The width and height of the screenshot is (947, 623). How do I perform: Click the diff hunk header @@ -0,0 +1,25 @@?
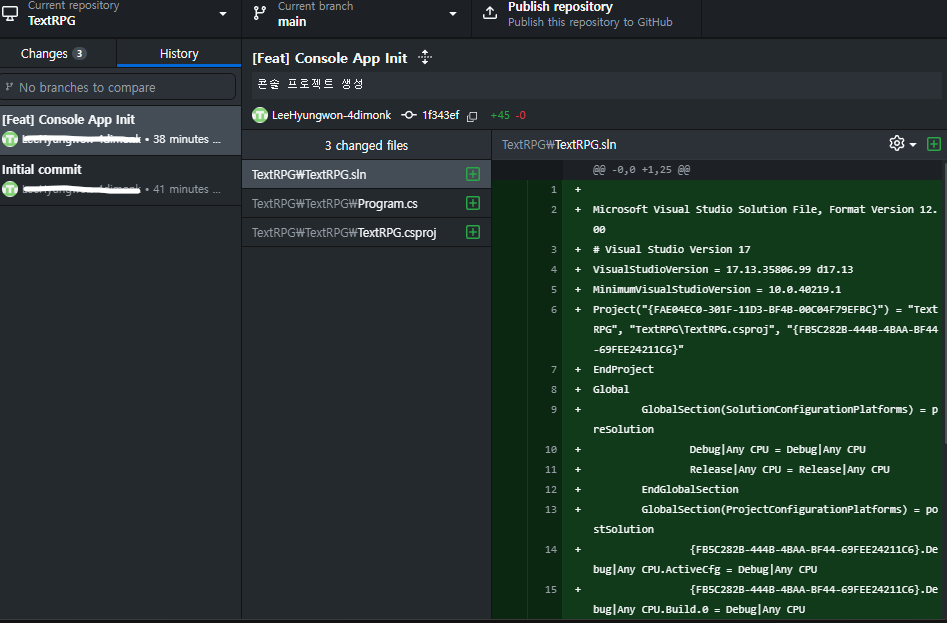tap(641, 170)
